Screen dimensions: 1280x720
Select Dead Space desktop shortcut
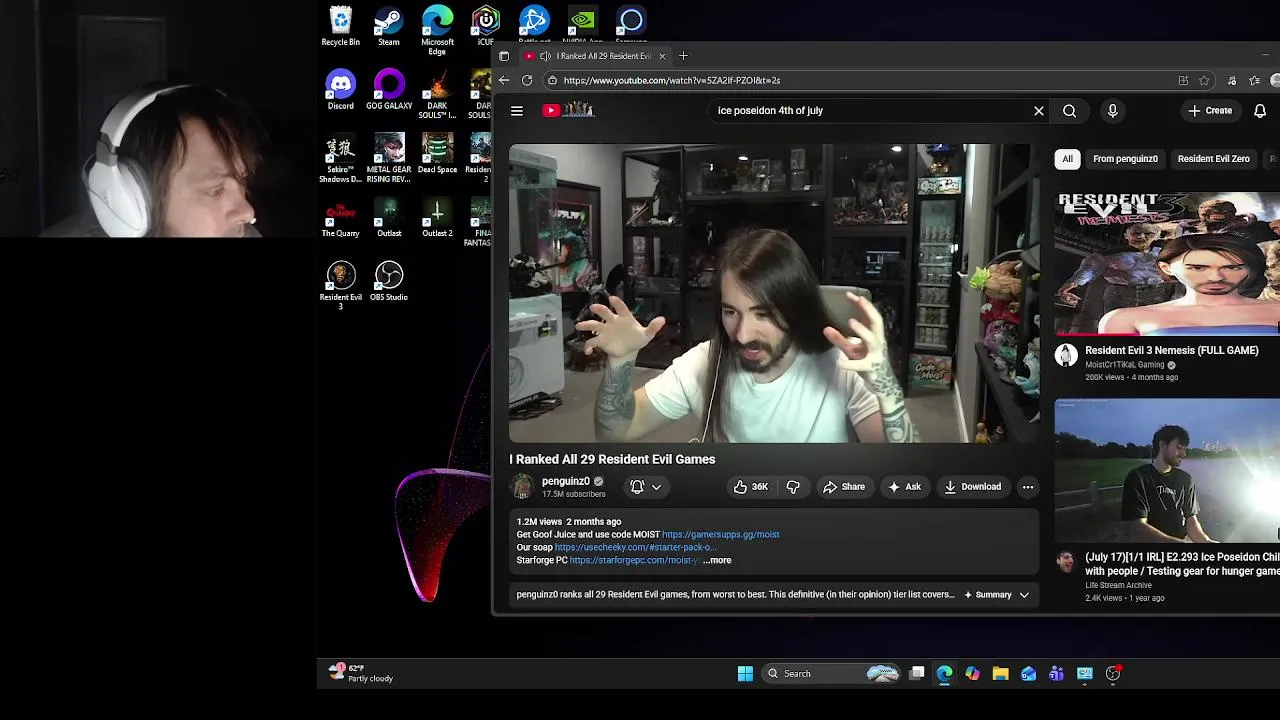[x=437, y=154]
